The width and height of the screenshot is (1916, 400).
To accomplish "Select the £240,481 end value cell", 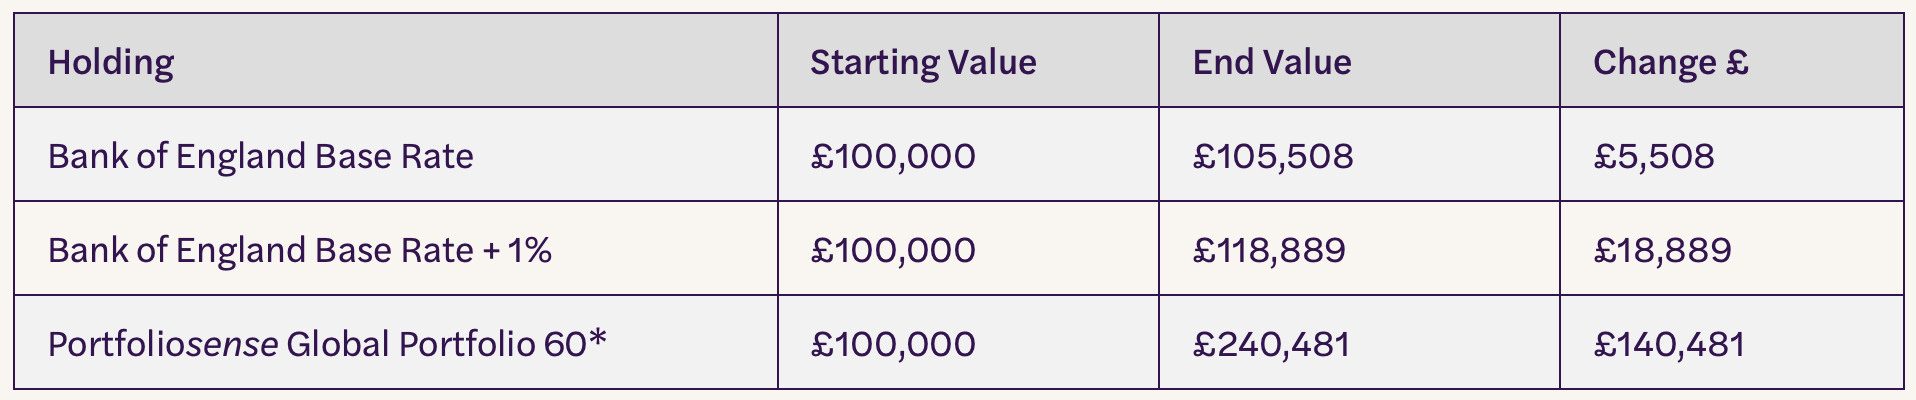I will 1359,342.
